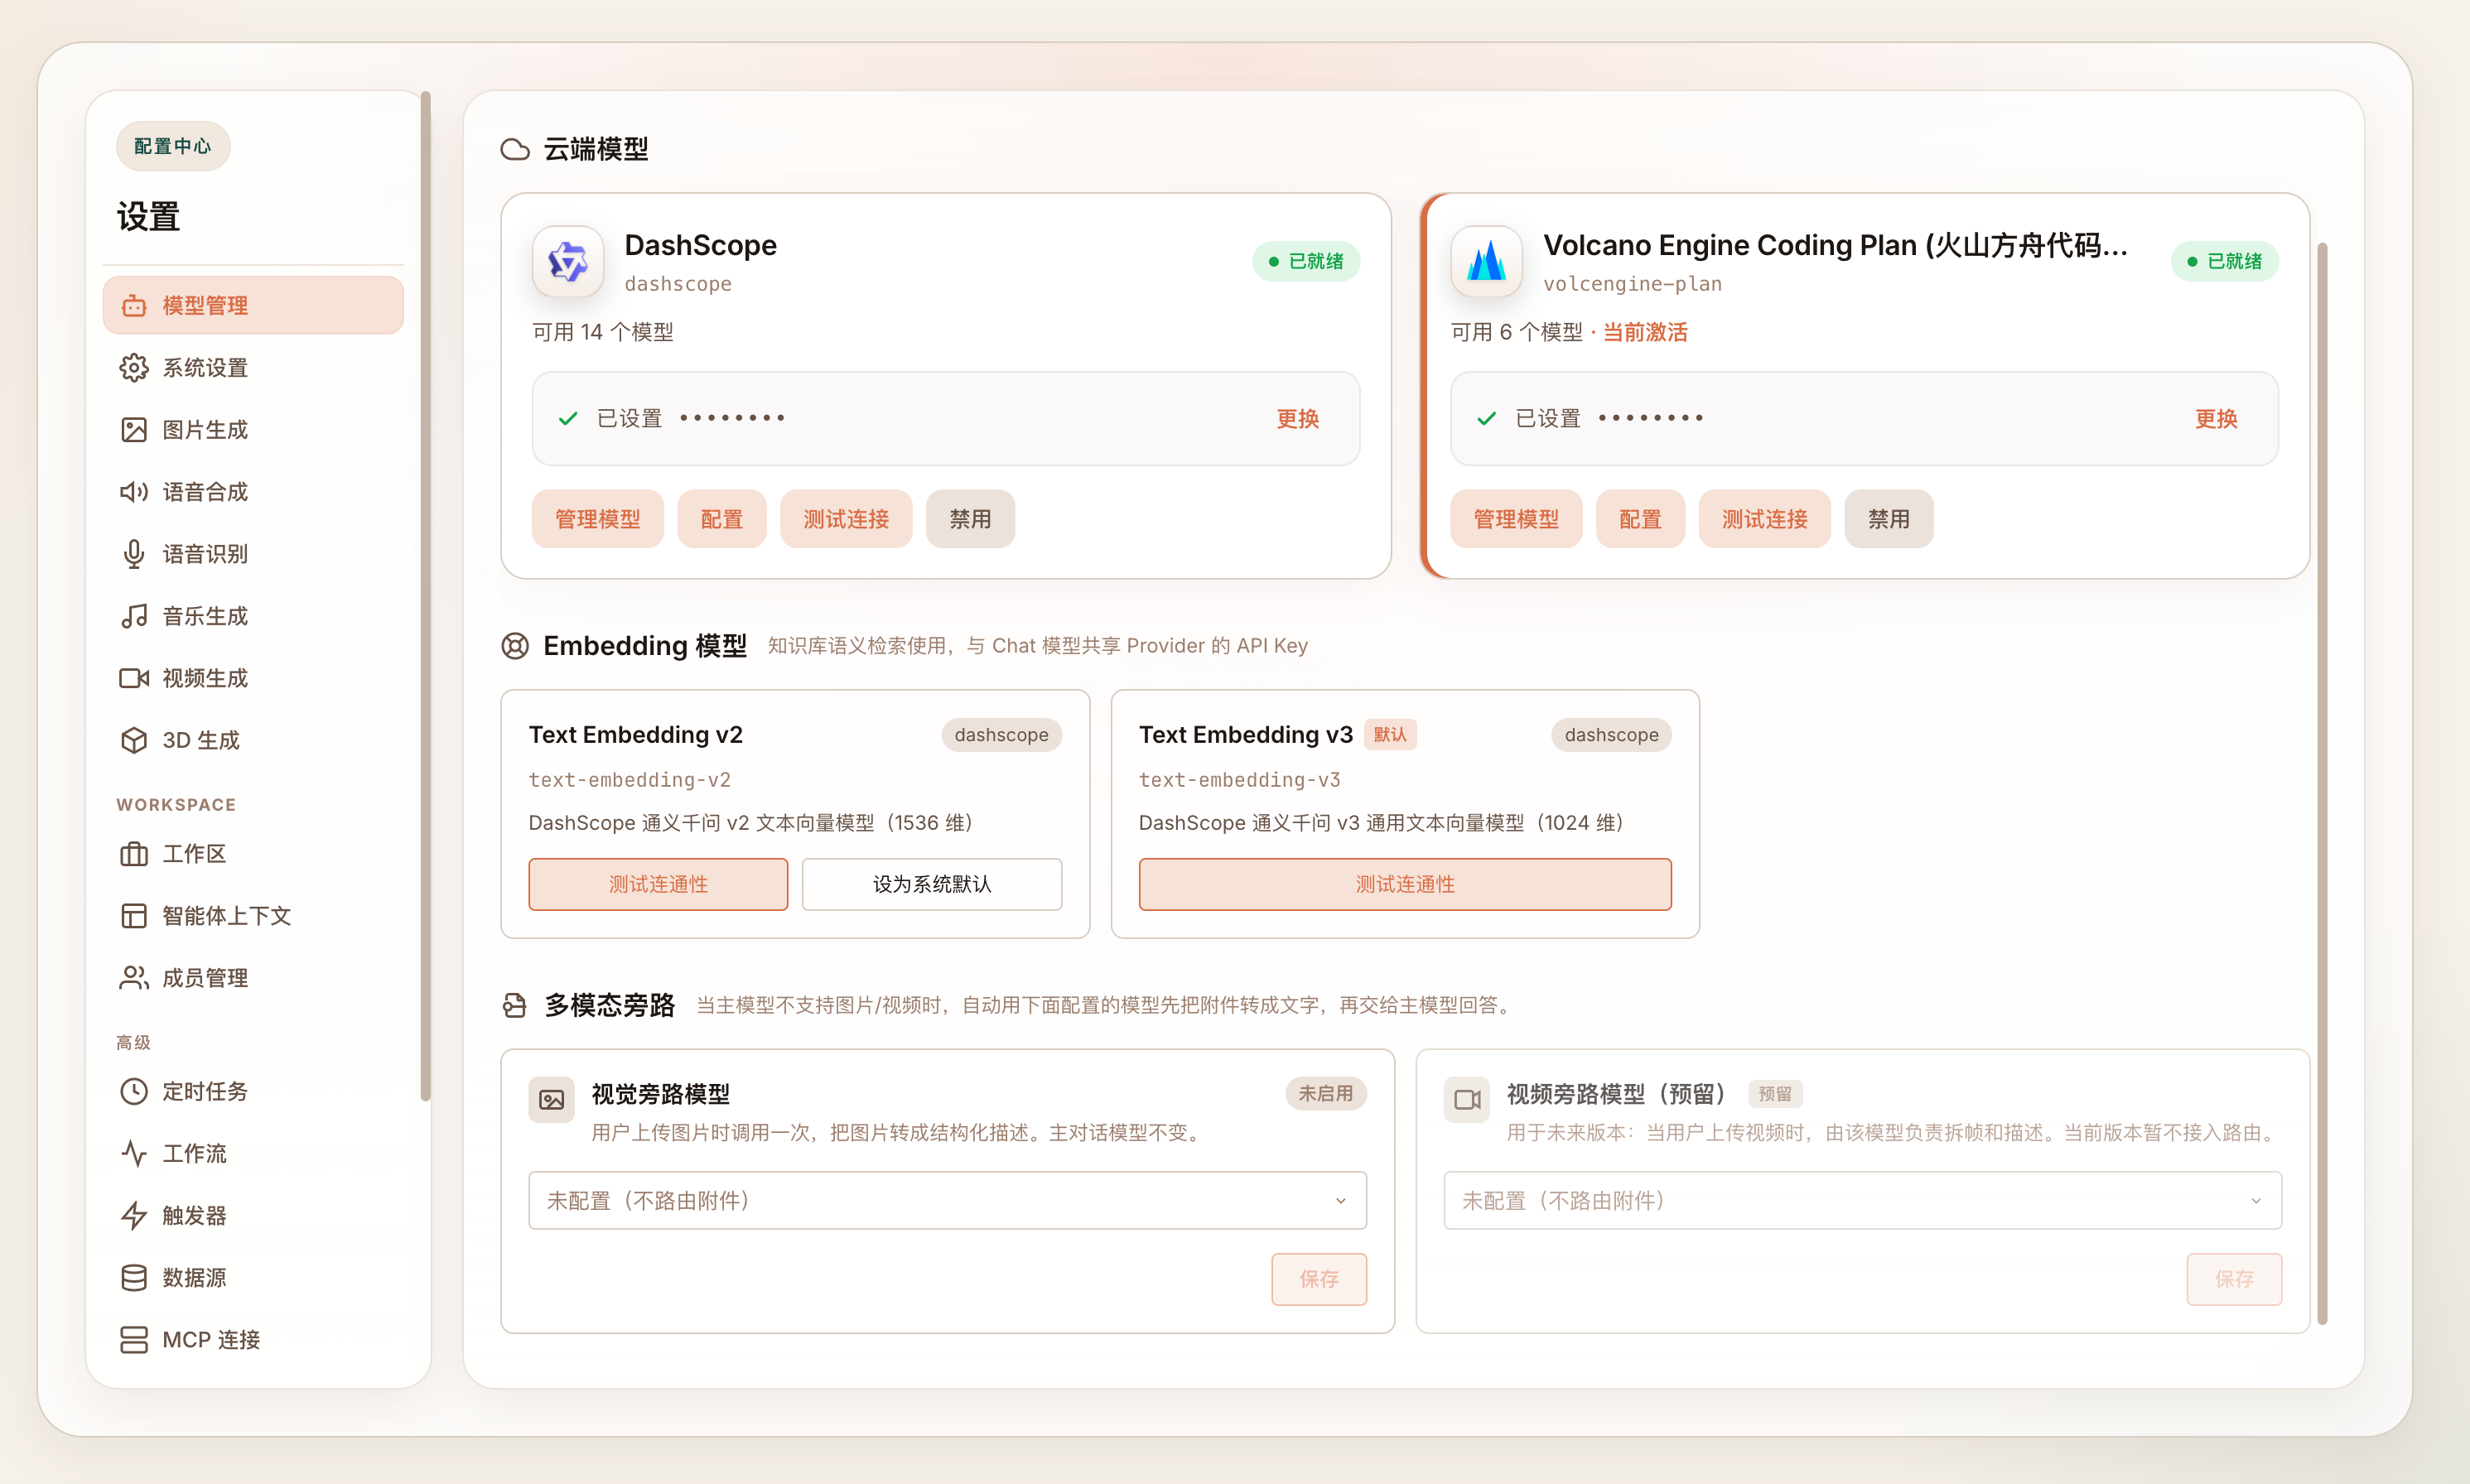Go to 成员管理 menu item
Screen dimensions: 2470x1484
pyautogui.click(x=253, y=978)
